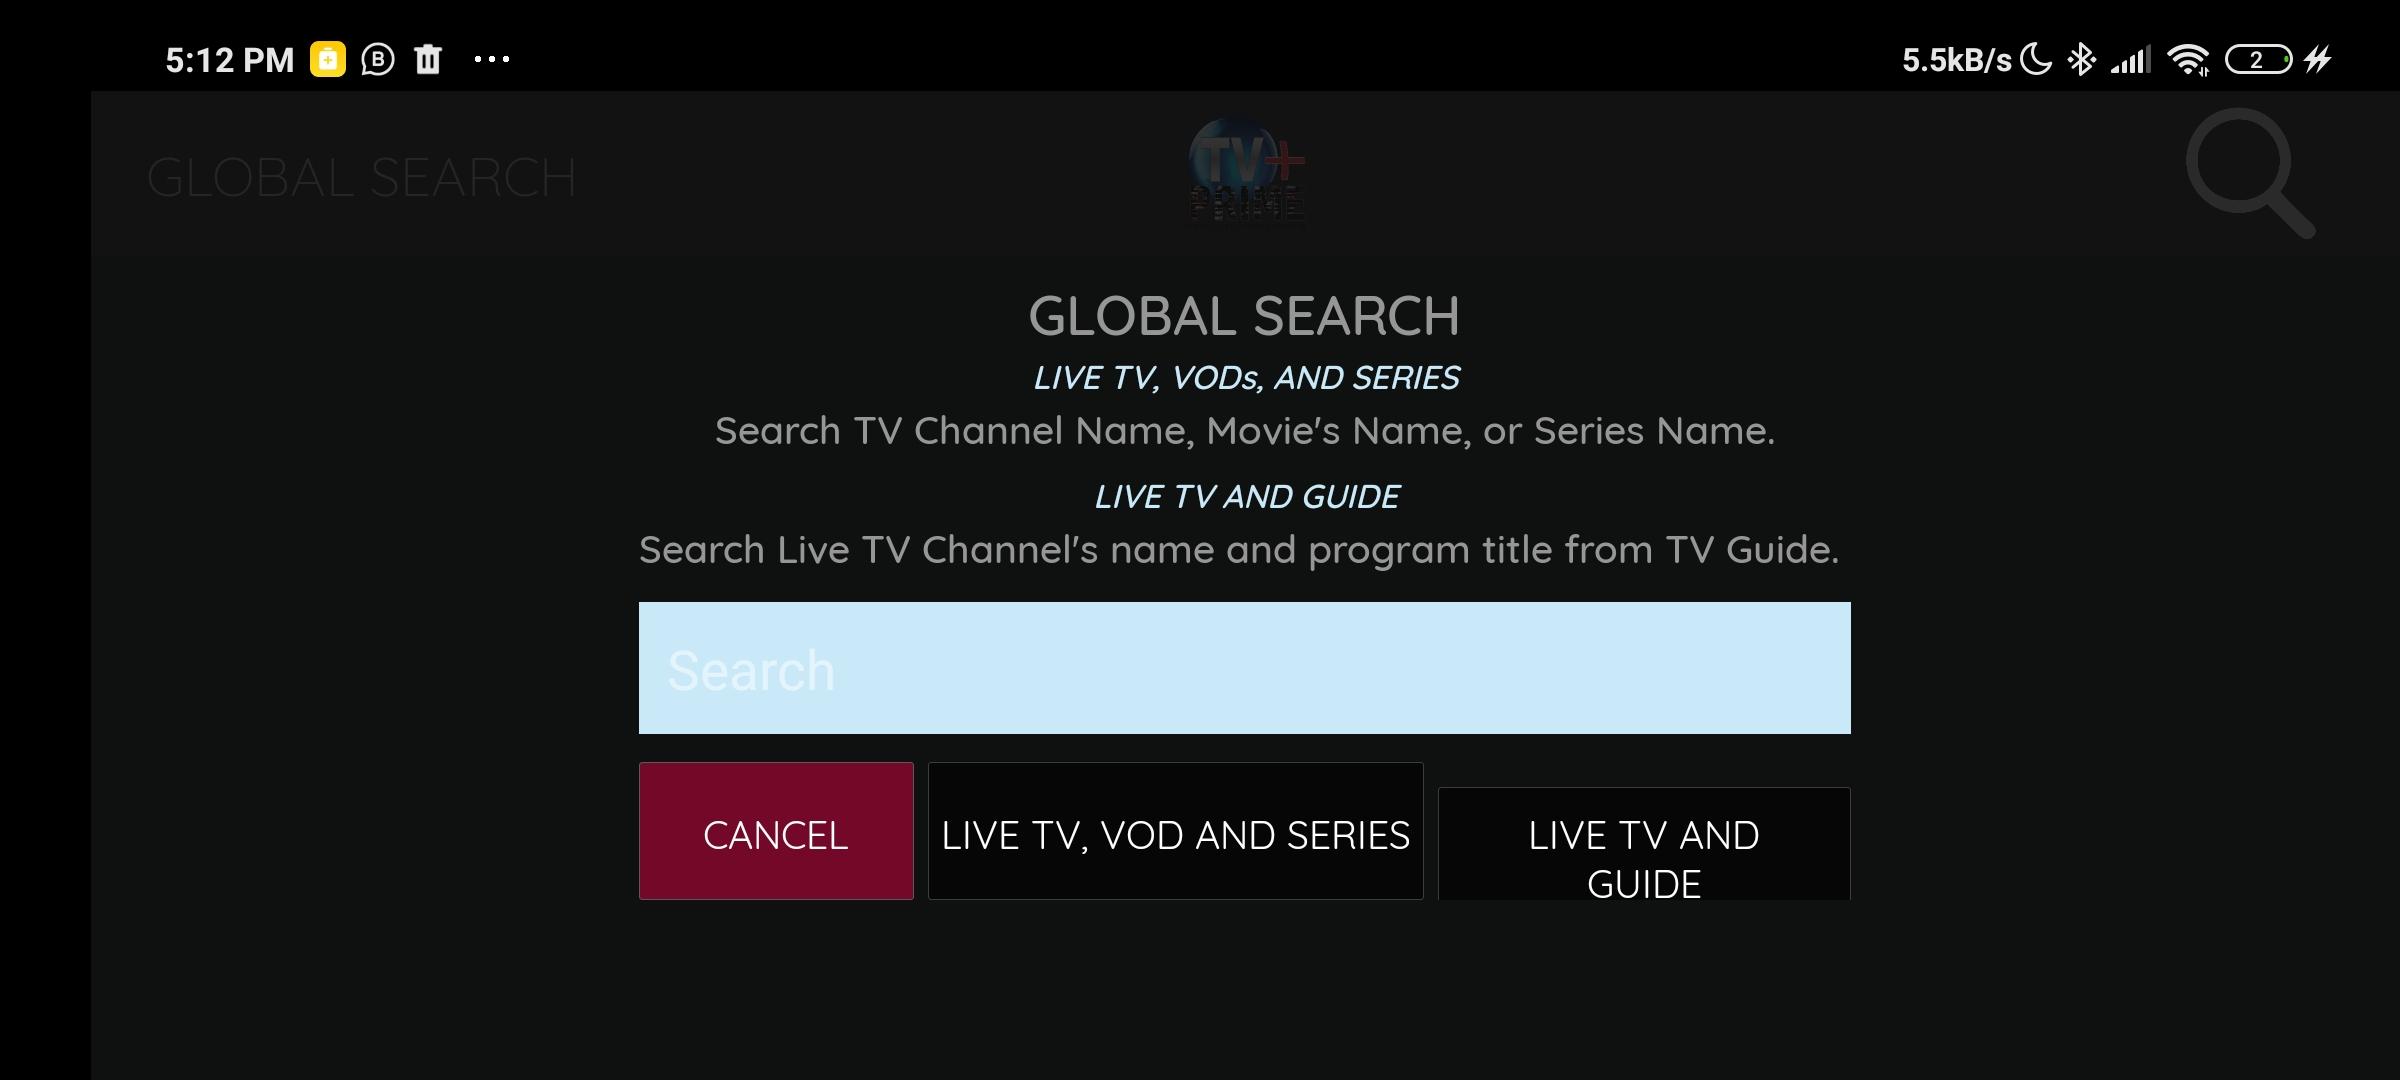Tap the 5:12 PM clock
Screen dimensions: 2400x1080
[230, 60]
